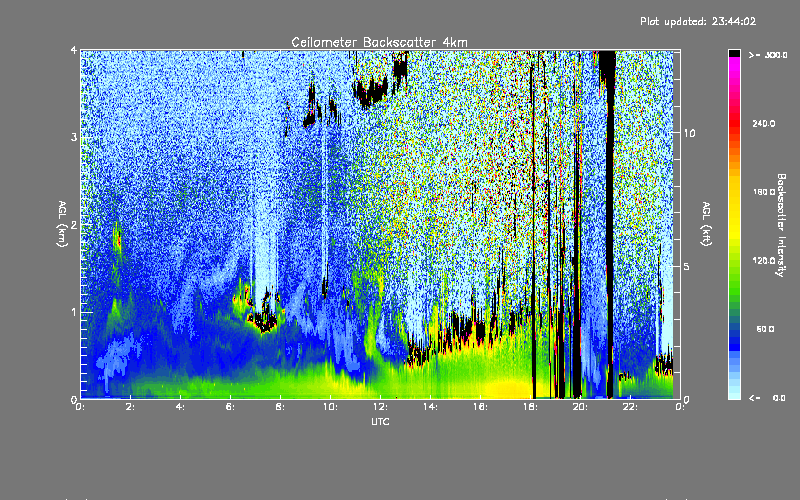Viewport: 800px width, 500px height.
Task: Click the "3" tick on AGL km axis
Action: click(x=74, y=137)
